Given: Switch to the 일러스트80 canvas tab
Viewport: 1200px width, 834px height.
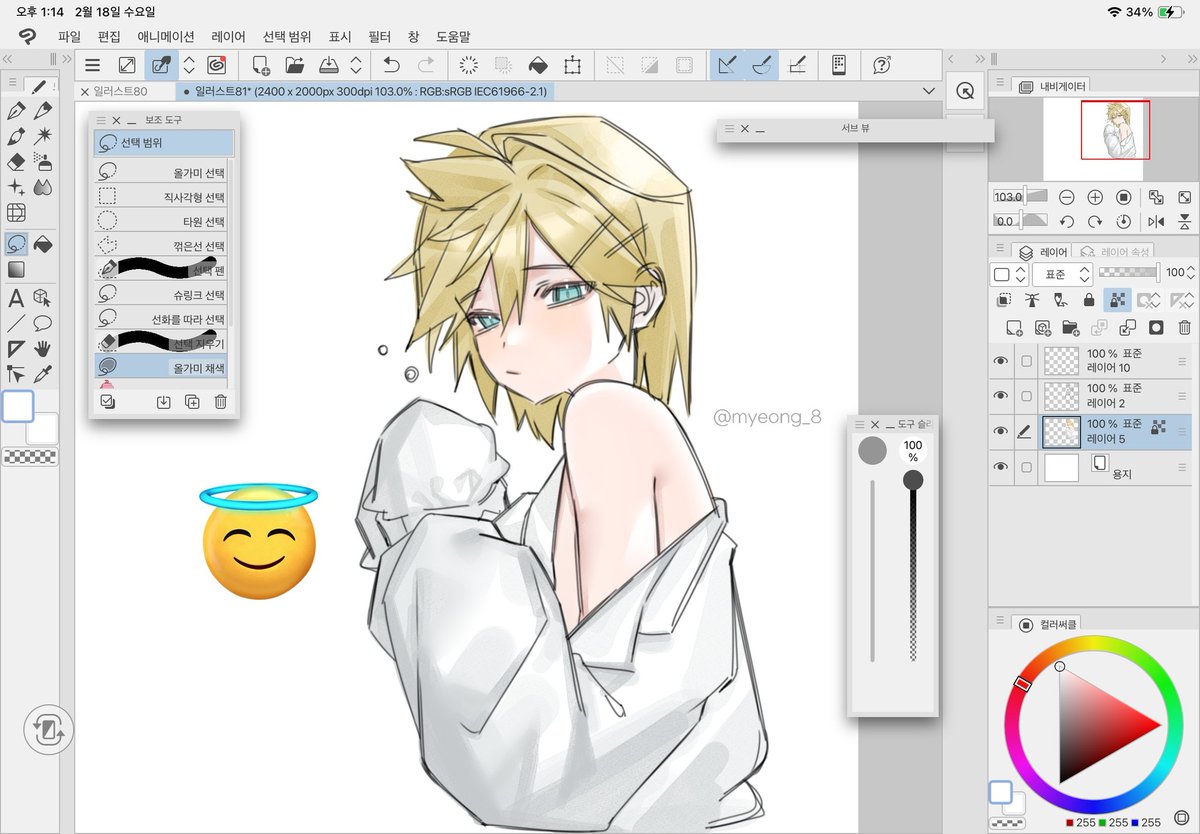Looking at the screenshot, I should click(127, 91).
